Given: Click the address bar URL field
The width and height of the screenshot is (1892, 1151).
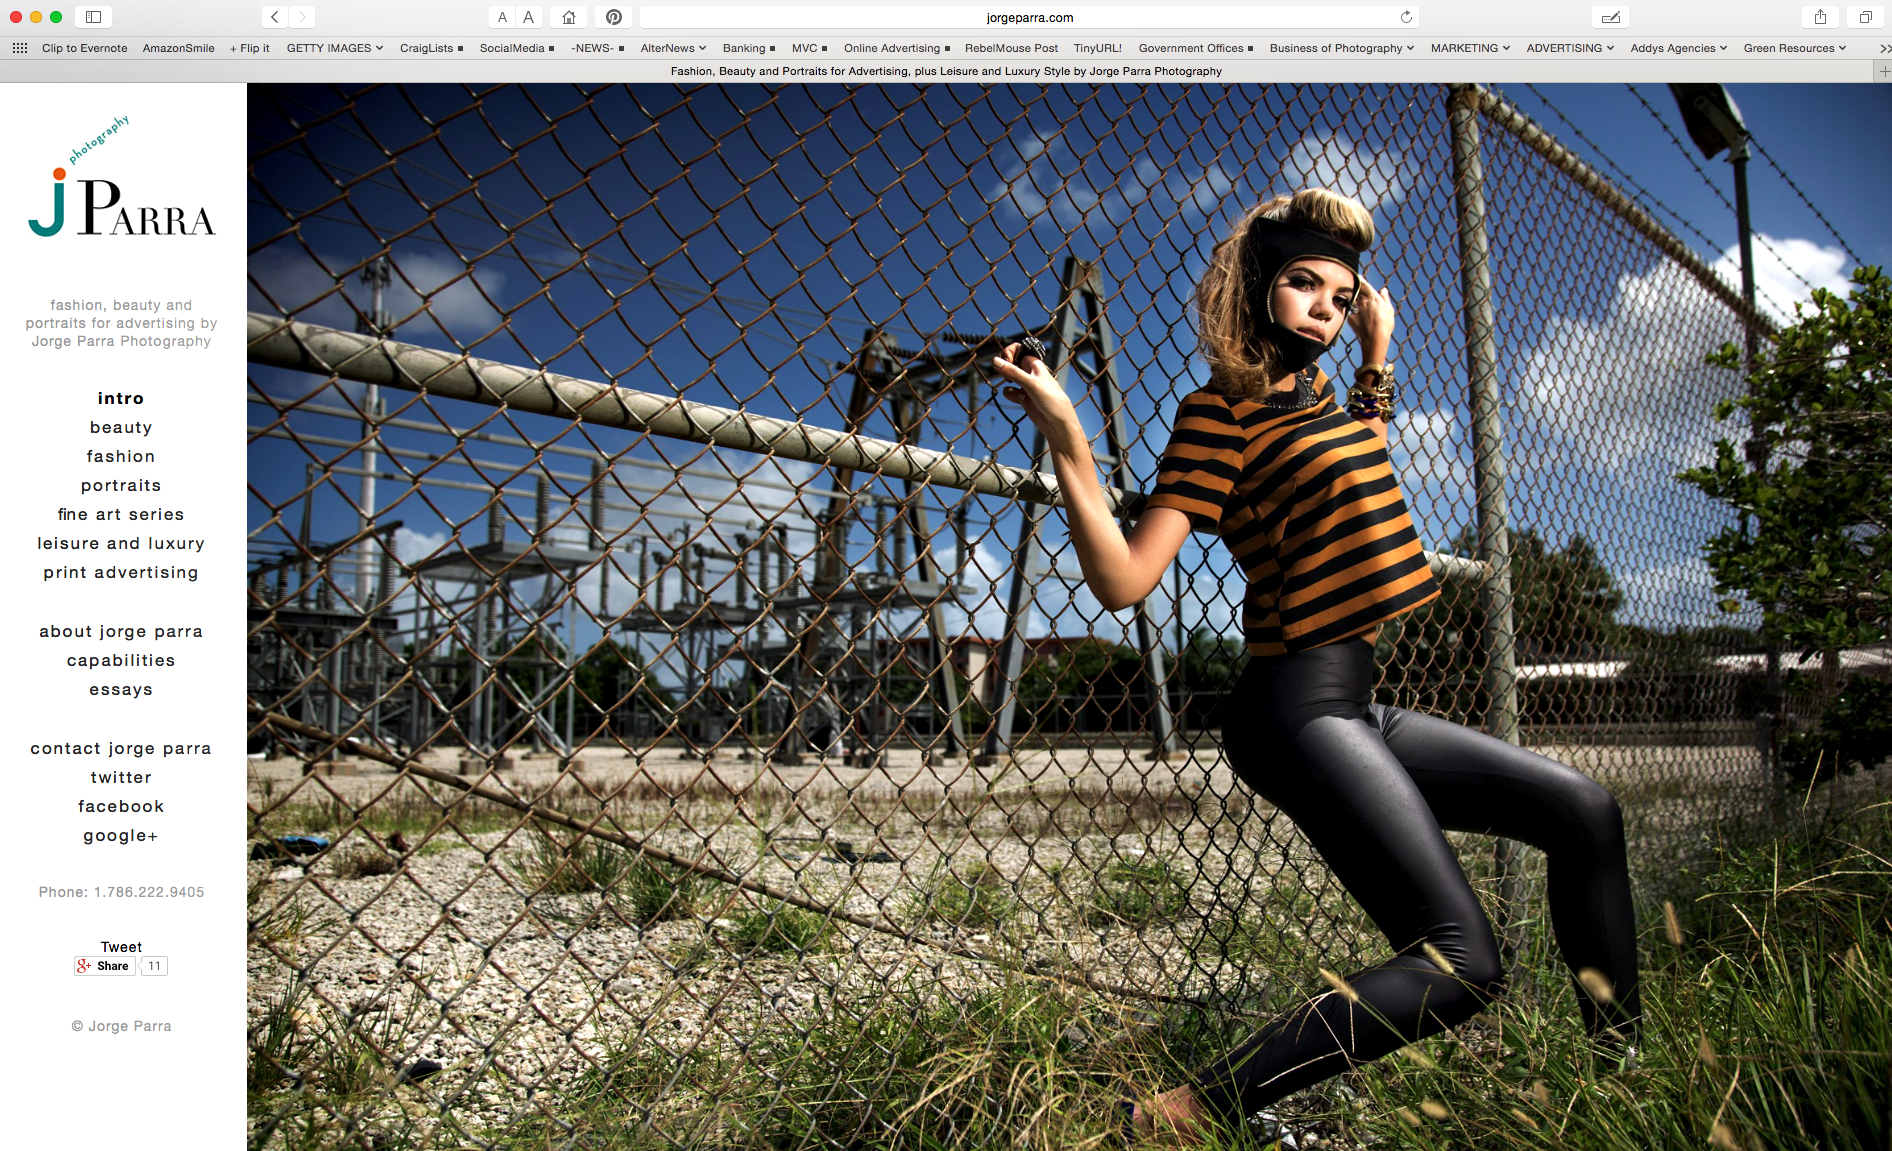Looking at the screenshot, I should point(1028,17).
